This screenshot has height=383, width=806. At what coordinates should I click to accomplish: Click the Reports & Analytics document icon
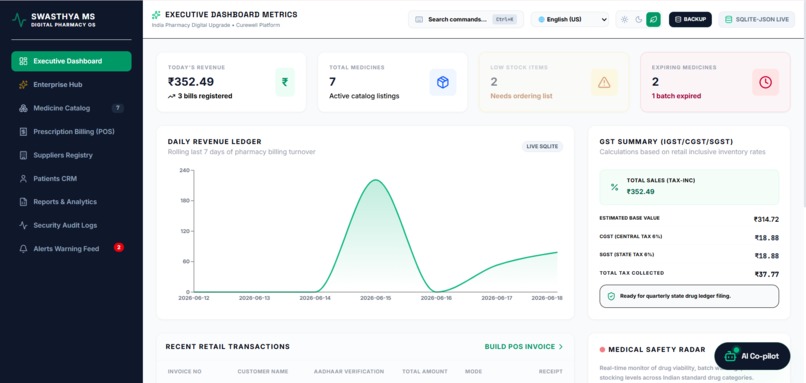[x=23, y=202]
